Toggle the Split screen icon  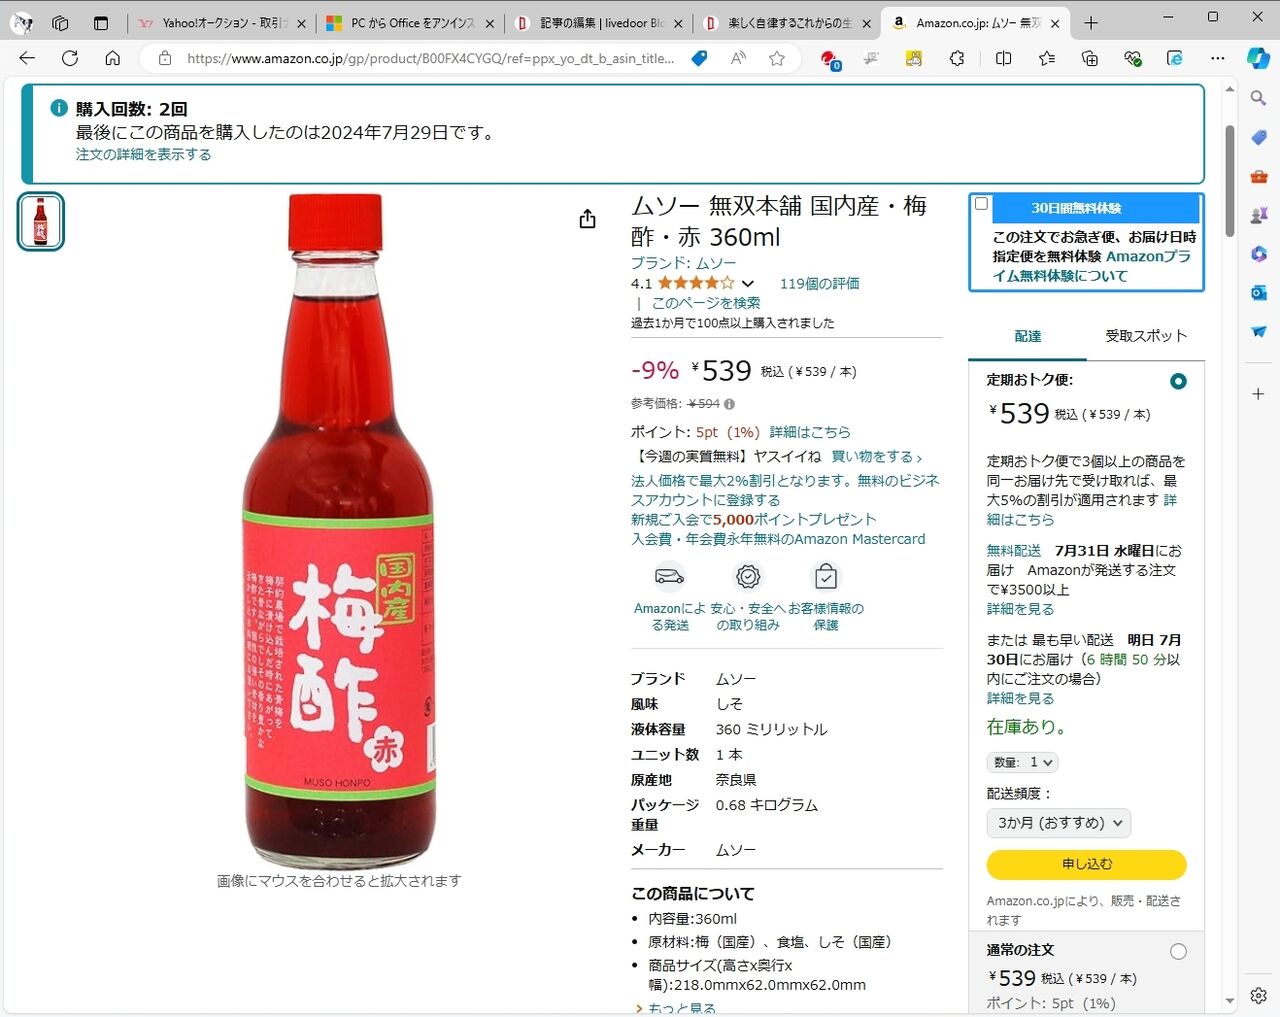(1004, 58)
